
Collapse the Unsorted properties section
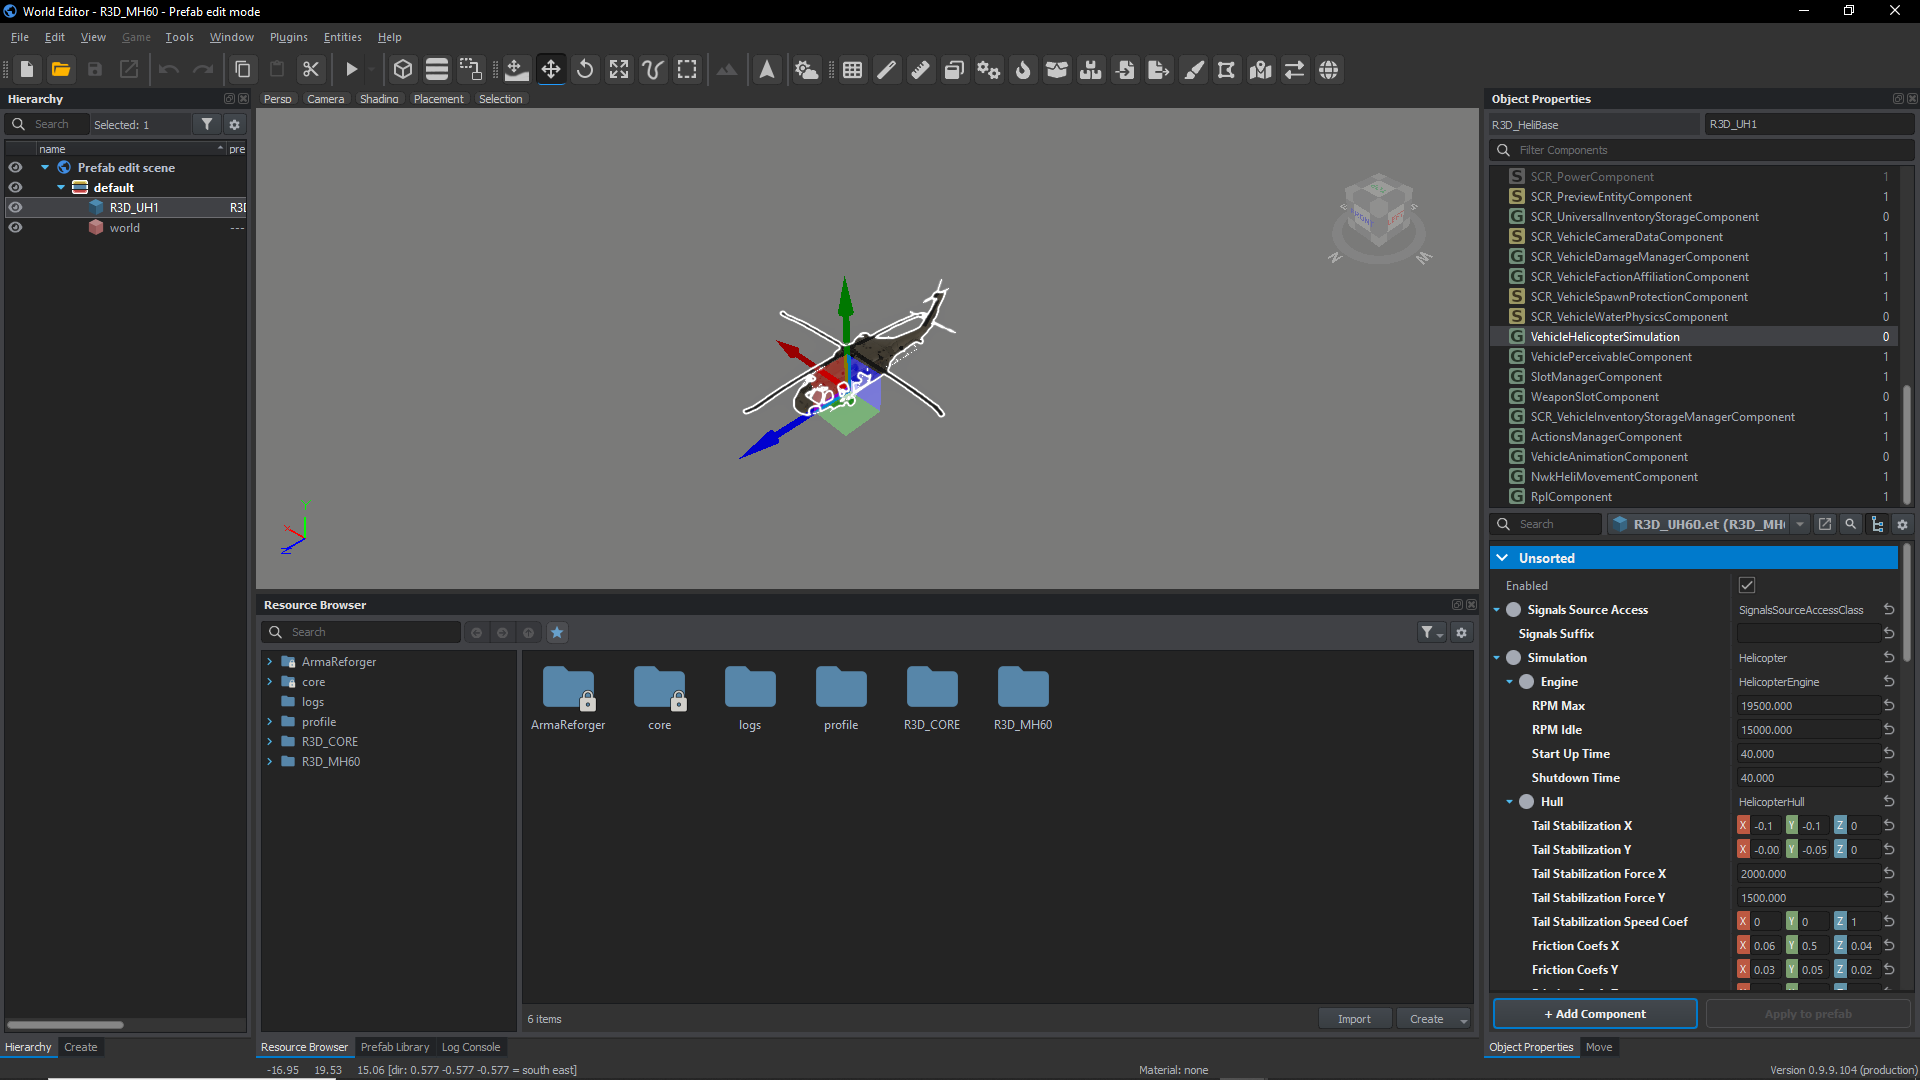tap(1502, 558)
